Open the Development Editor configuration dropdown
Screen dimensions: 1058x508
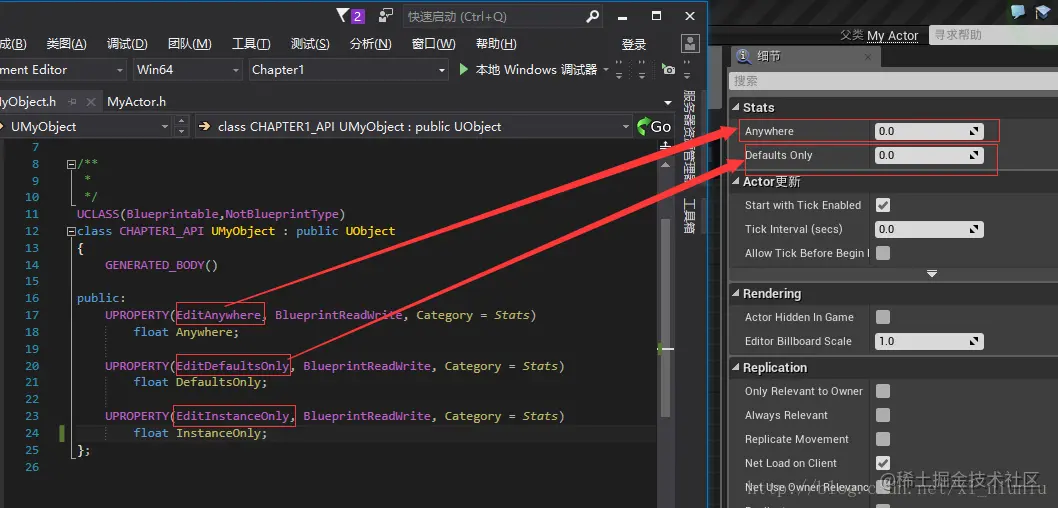coord(62,69)
